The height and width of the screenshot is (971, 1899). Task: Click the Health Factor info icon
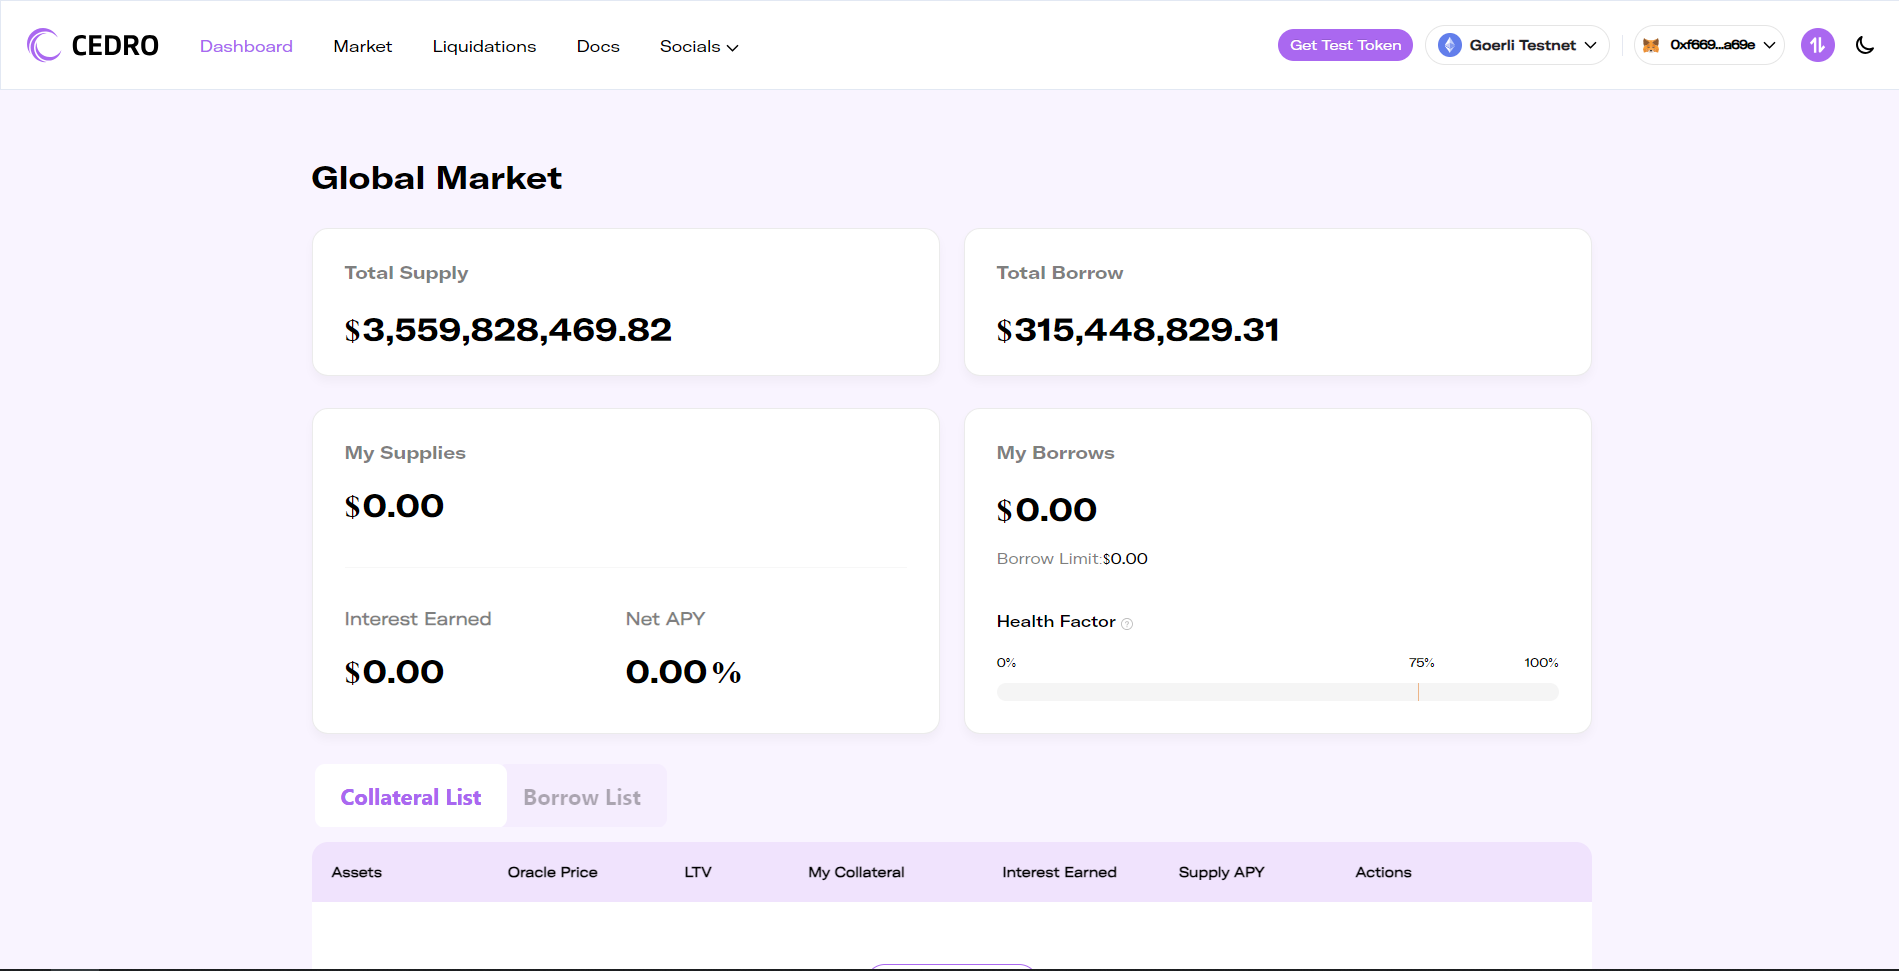[x=1127, y=624]
